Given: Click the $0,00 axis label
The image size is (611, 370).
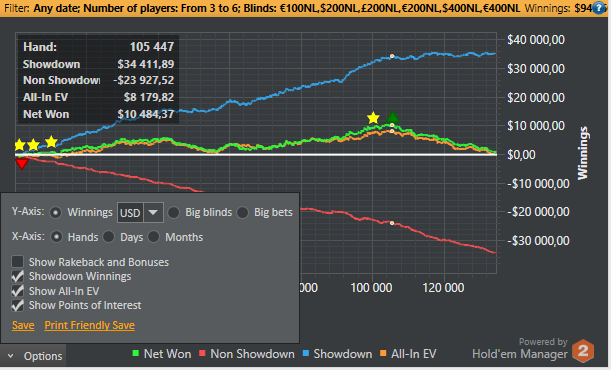Looking at the screenshot, I should click(x=521, y=155).
